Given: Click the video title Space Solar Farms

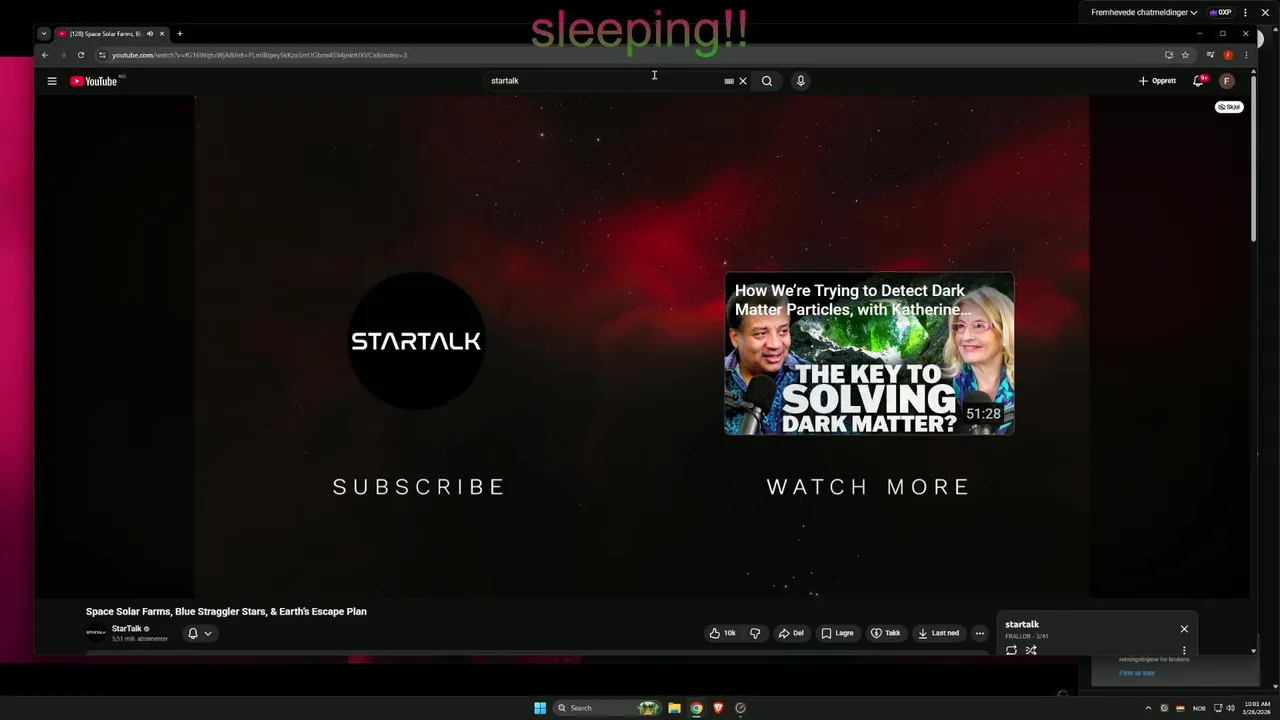Looking at the screenshot, I should click(226, 611).
